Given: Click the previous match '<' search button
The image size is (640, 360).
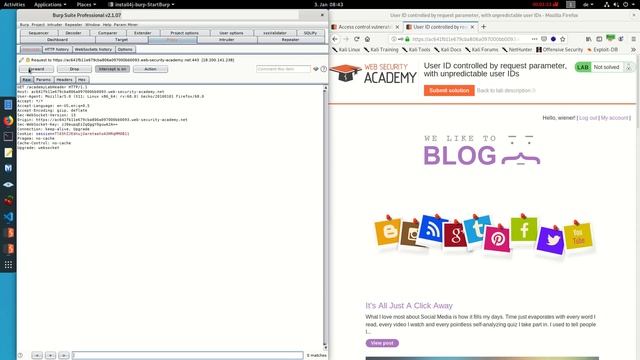Looking at the screenshot, I should coord(37,355).
